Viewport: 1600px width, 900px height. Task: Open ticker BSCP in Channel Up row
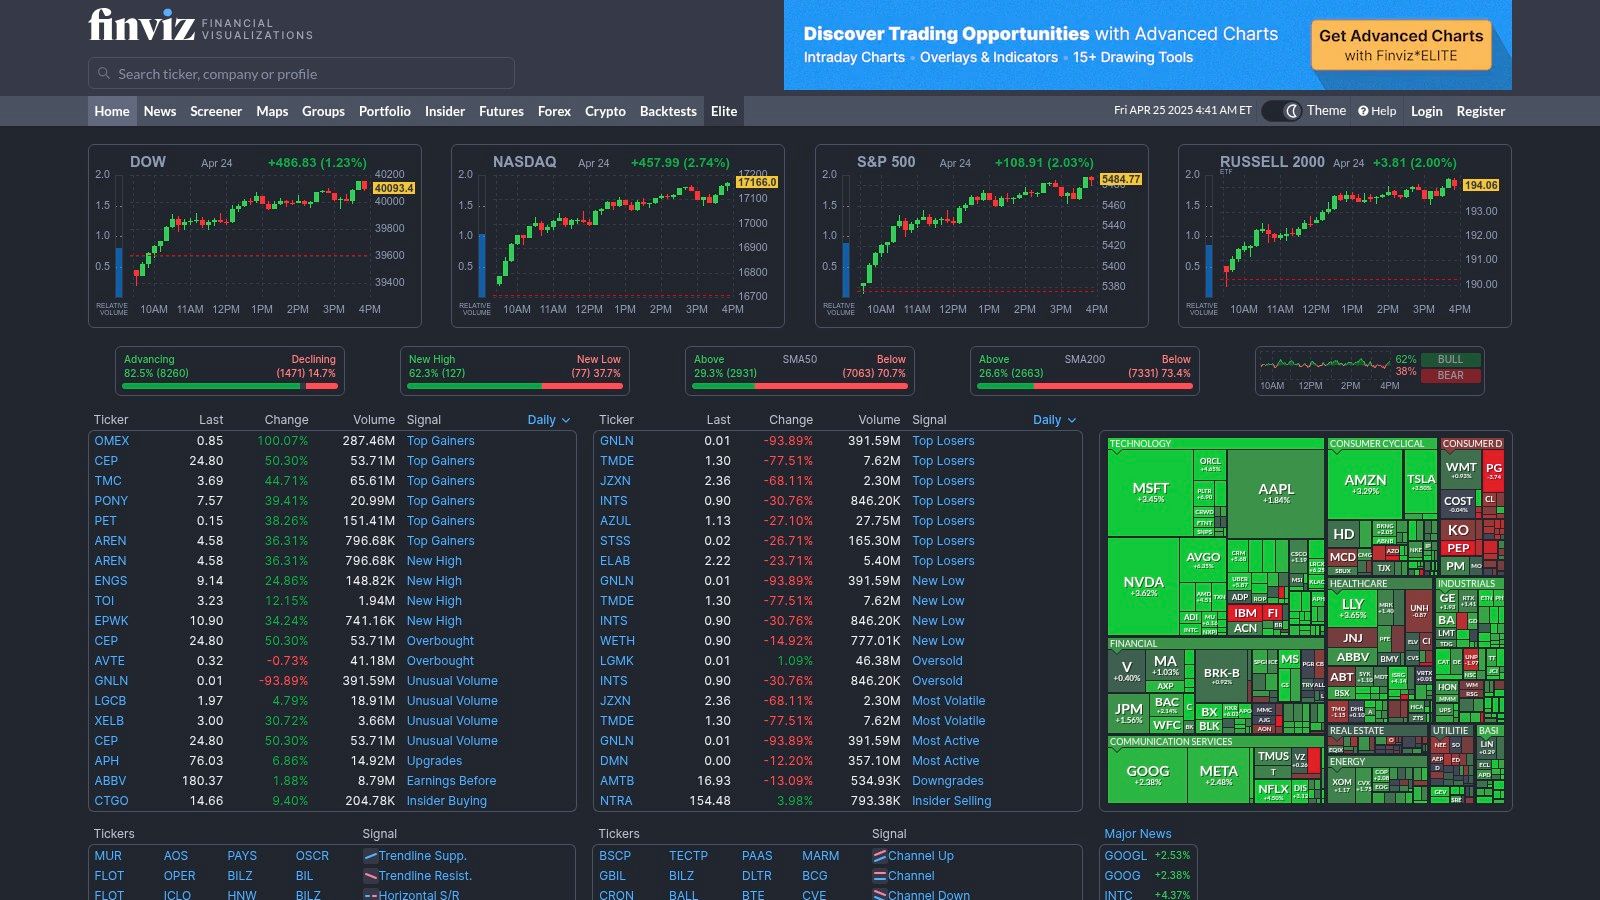click(x=615, y=856)
